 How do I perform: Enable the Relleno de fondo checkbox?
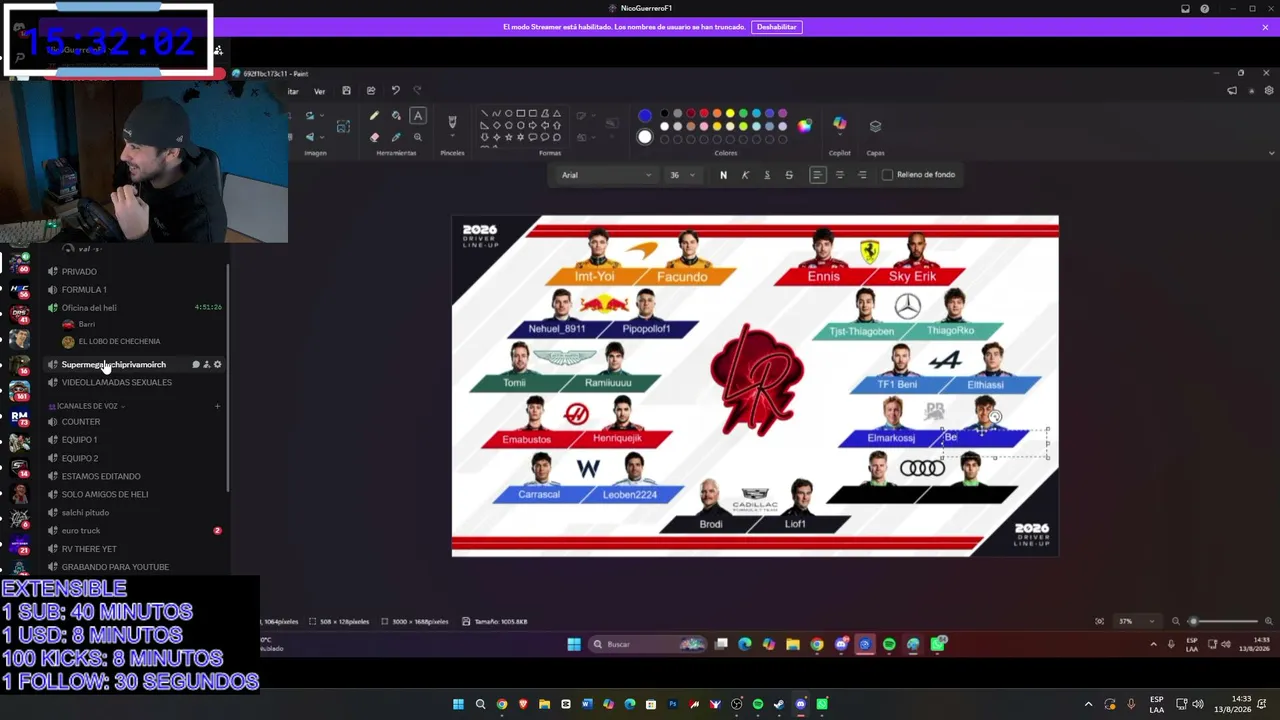point(887,175)
